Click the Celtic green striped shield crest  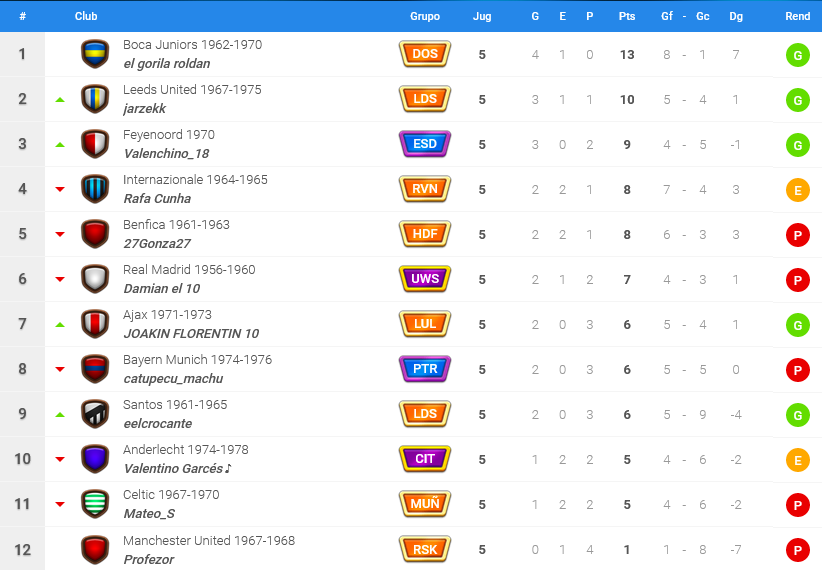pos(95,504)
